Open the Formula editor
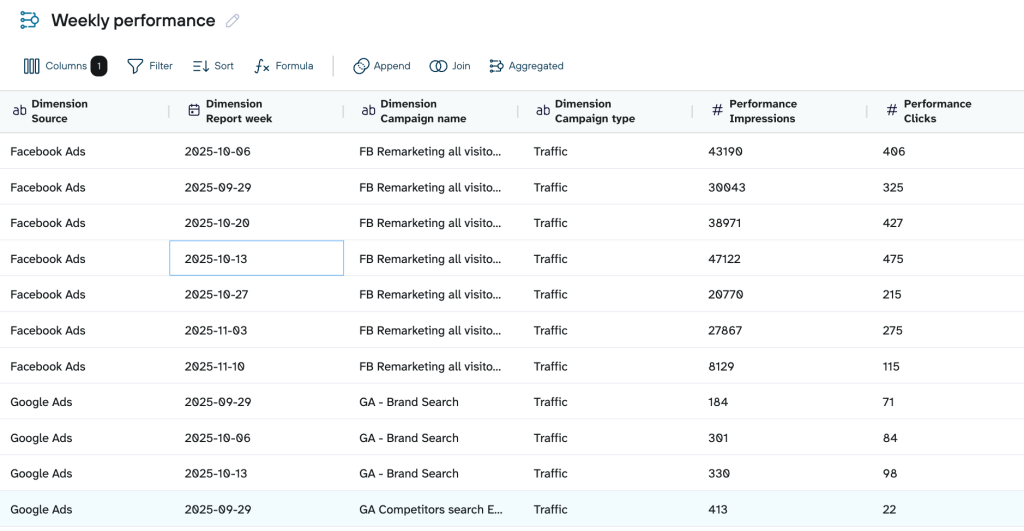 point(284,66)
